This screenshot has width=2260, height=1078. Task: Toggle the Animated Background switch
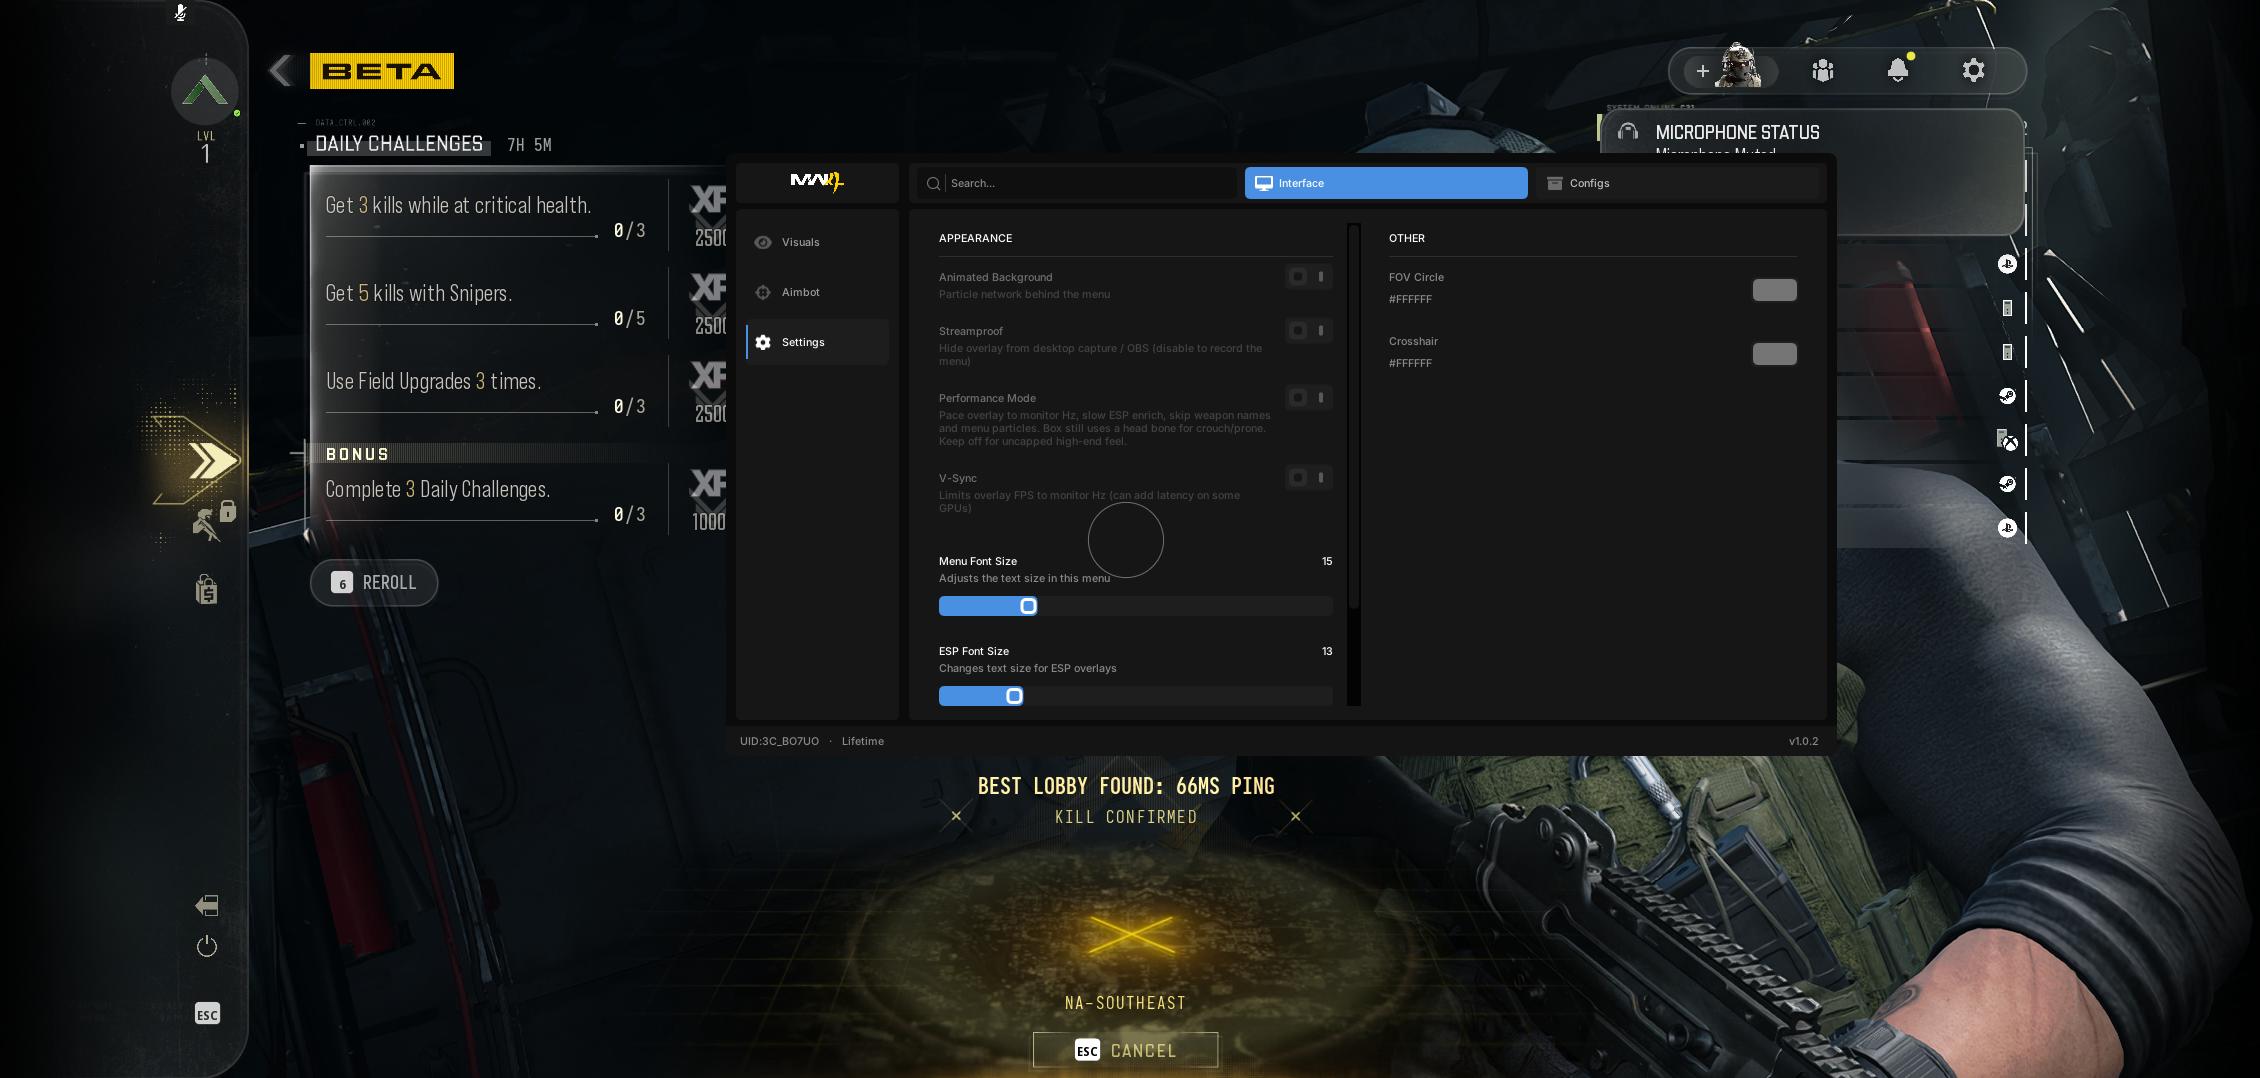[1308, 277]
